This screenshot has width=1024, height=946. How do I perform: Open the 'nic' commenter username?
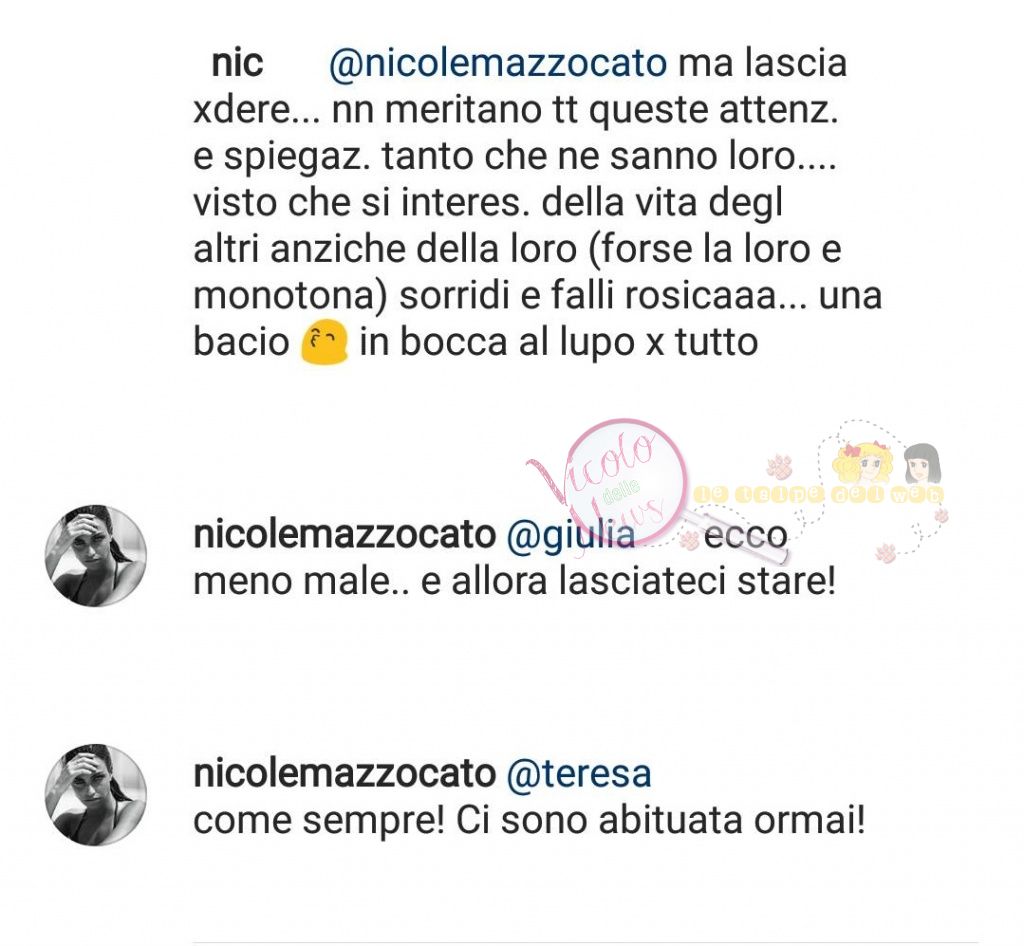pyautogui.click(x=237, y=63)
